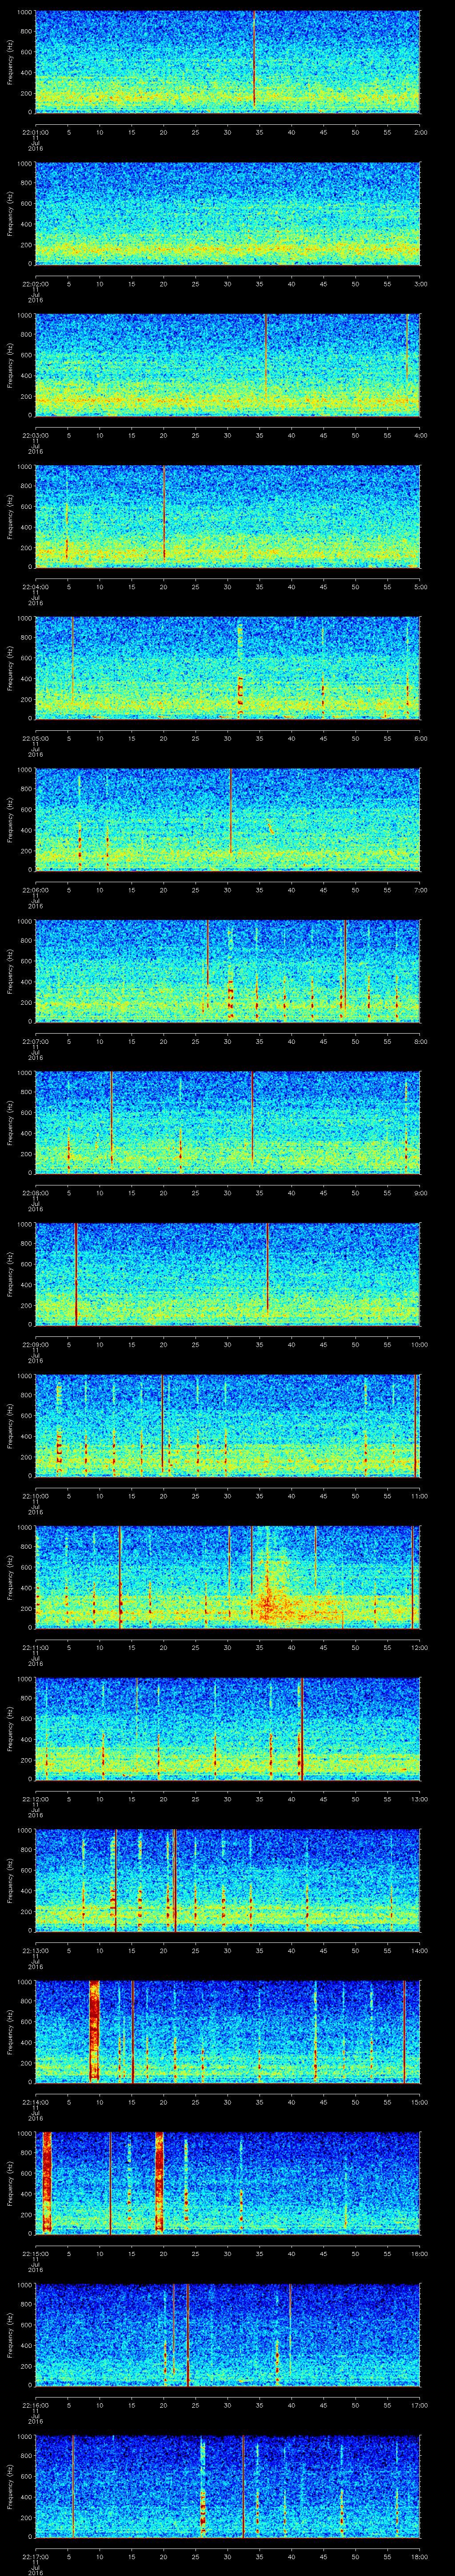The height and width of the screenshot is (2576, 455).
Task: Select the spectrogram panel starting at 22:06:00
Action: coord(228,820)
